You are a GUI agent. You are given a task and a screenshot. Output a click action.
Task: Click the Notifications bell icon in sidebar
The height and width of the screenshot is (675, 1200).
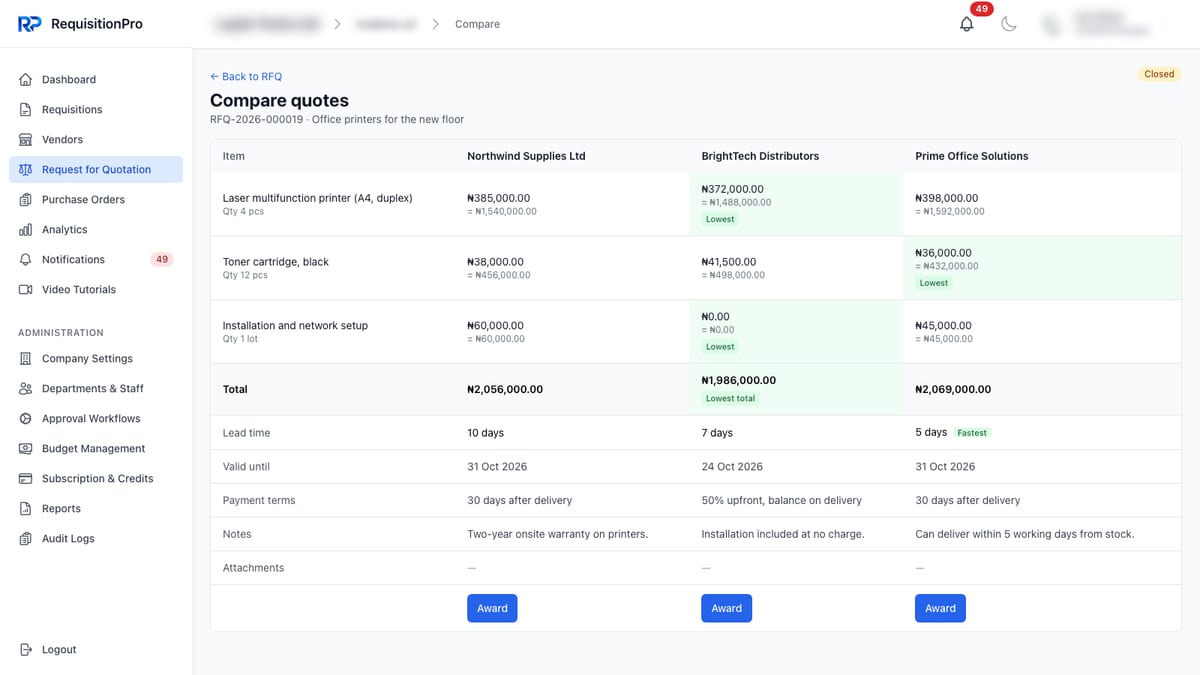(26, 259)
